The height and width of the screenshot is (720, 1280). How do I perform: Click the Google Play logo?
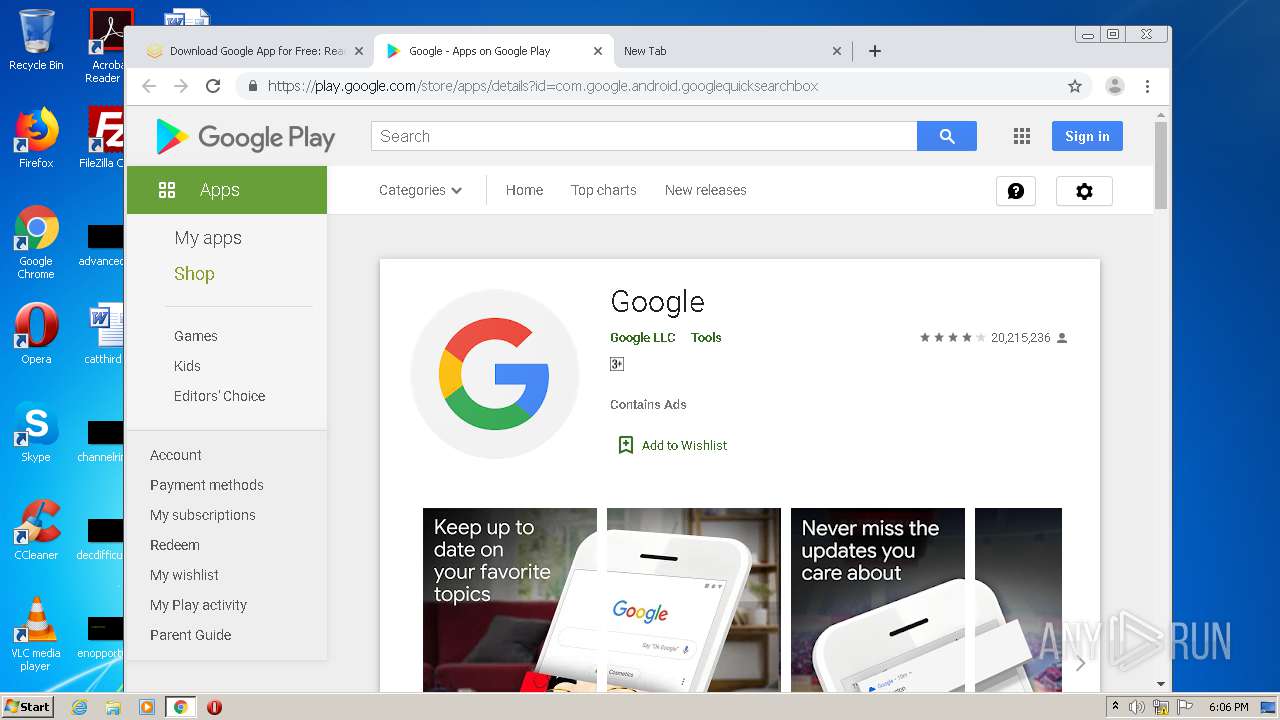[245, 137]
